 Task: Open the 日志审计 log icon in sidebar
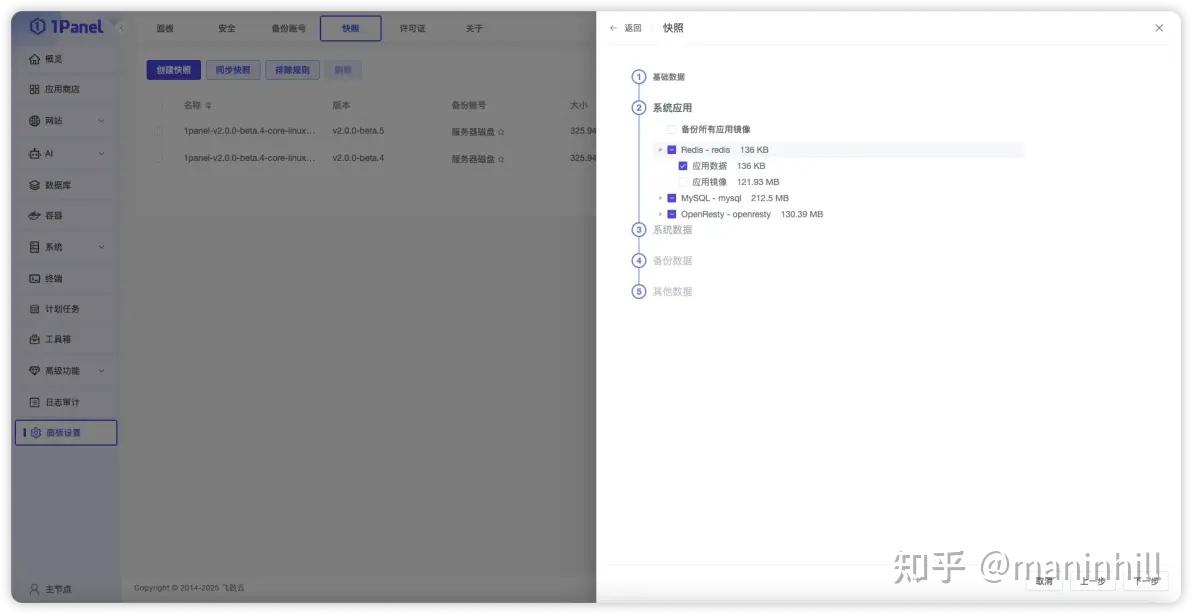point(34,402)
